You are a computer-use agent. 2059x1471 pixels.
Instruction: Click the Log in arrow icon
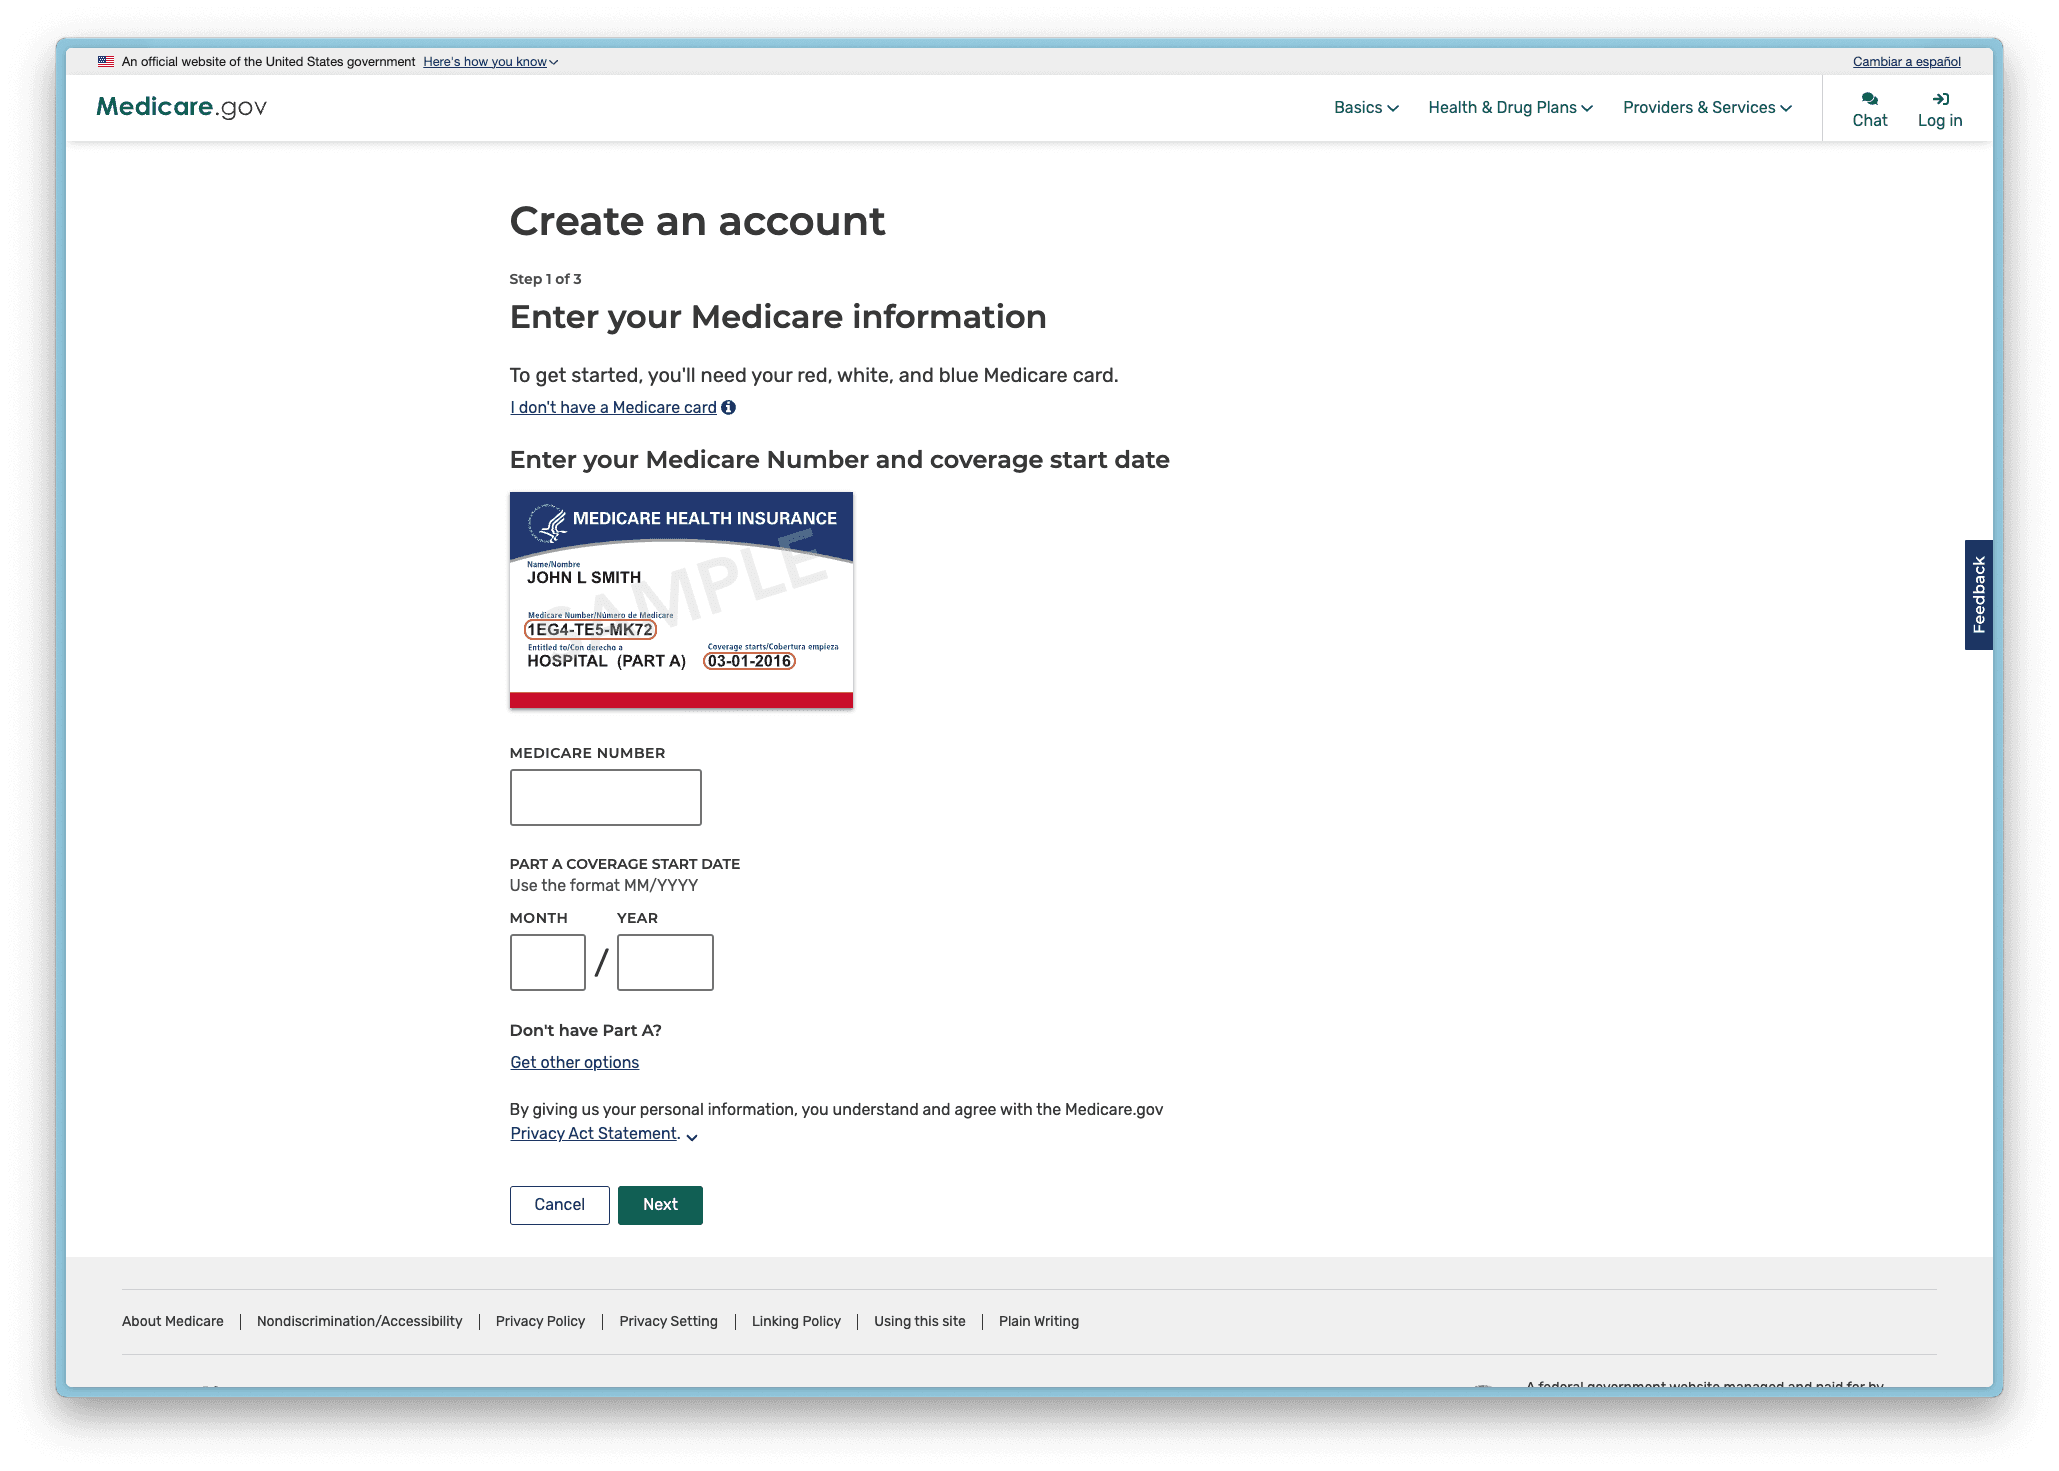(x=1940, y=99)
